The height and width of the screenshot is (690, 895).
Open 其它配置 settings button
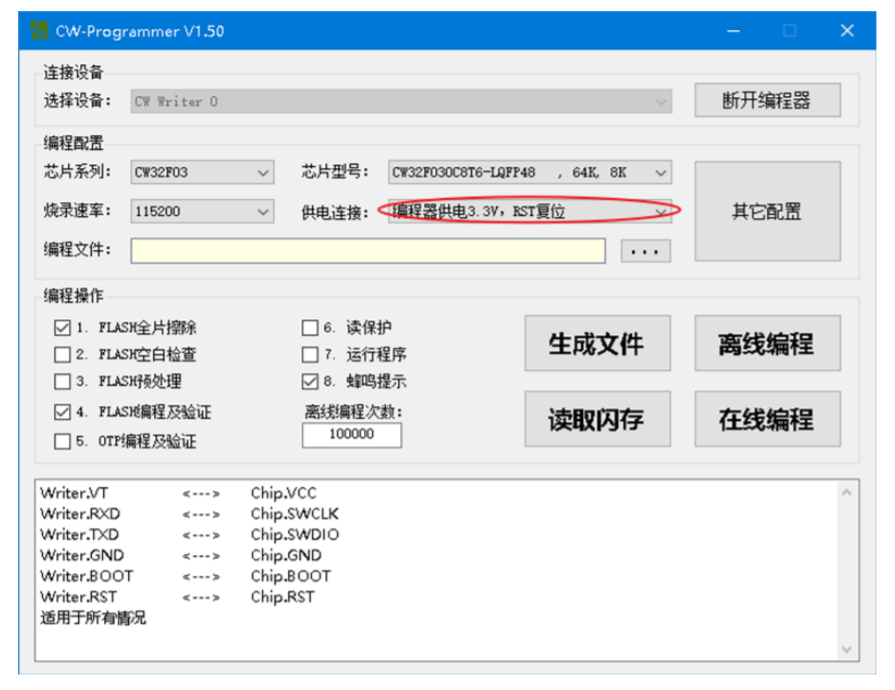(767, 211)
